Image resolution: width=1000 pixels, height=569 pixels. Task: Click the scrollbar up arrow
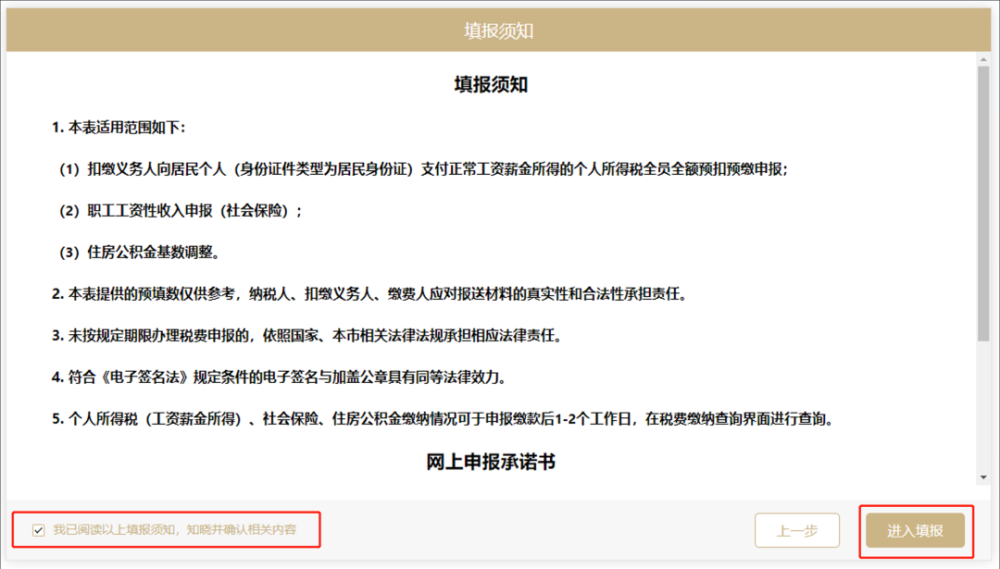(983, 59)
